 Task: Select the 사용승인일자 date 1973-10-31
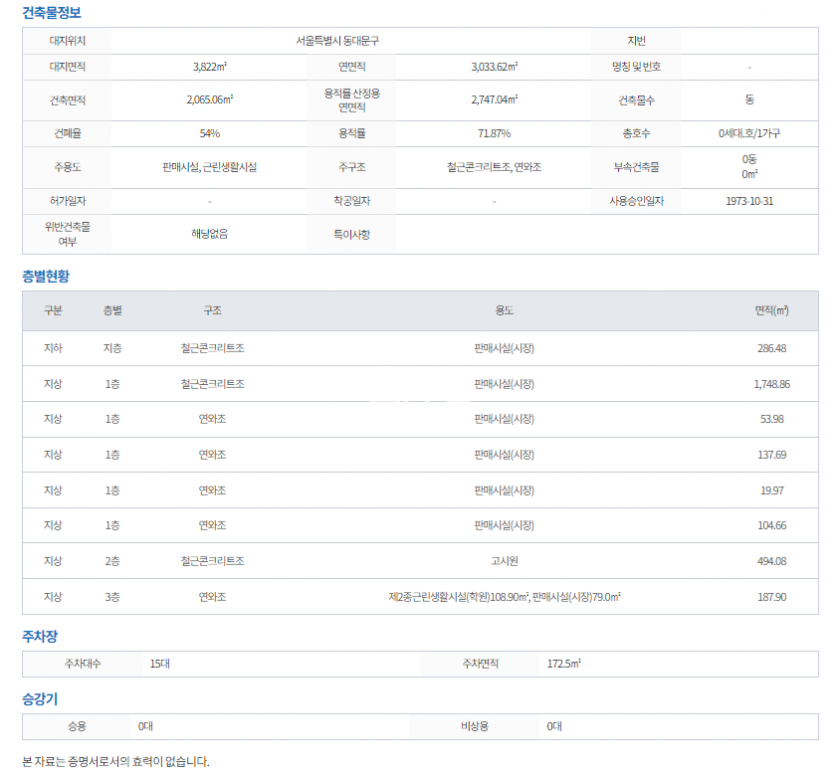point(749,201)
